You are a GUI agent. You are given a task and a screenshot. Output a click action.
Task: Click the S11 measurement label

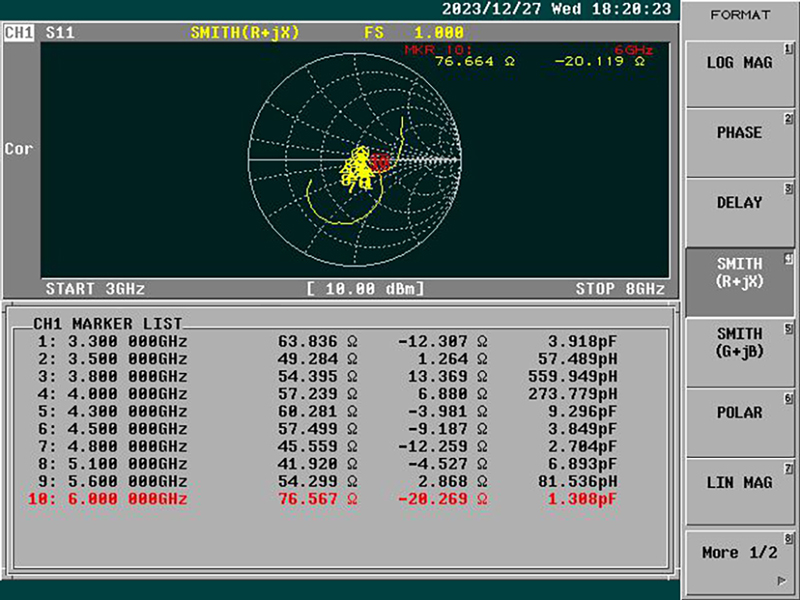click(x=60, y=33)
